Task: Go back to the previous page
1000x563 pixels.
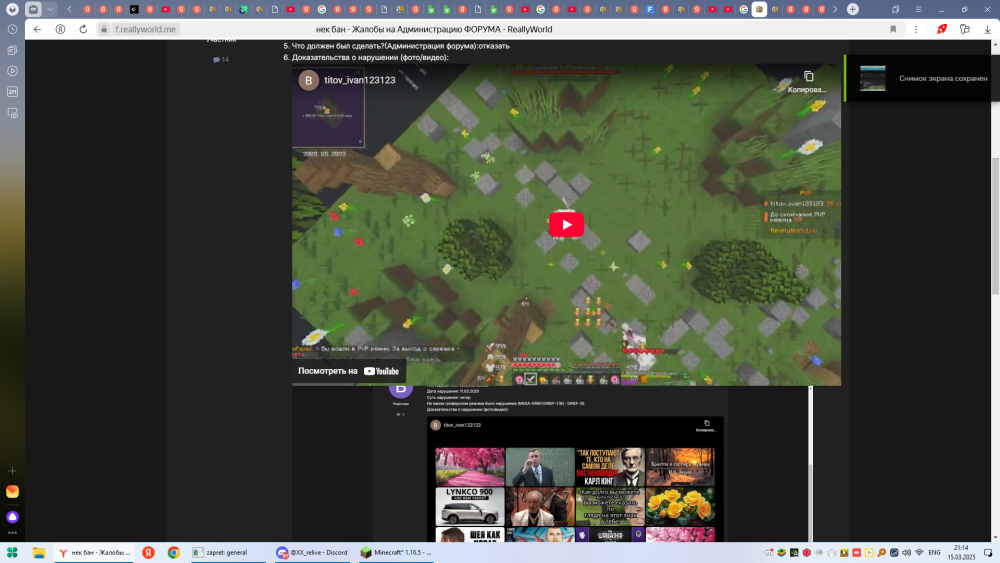Action: (x=38, y=29)
